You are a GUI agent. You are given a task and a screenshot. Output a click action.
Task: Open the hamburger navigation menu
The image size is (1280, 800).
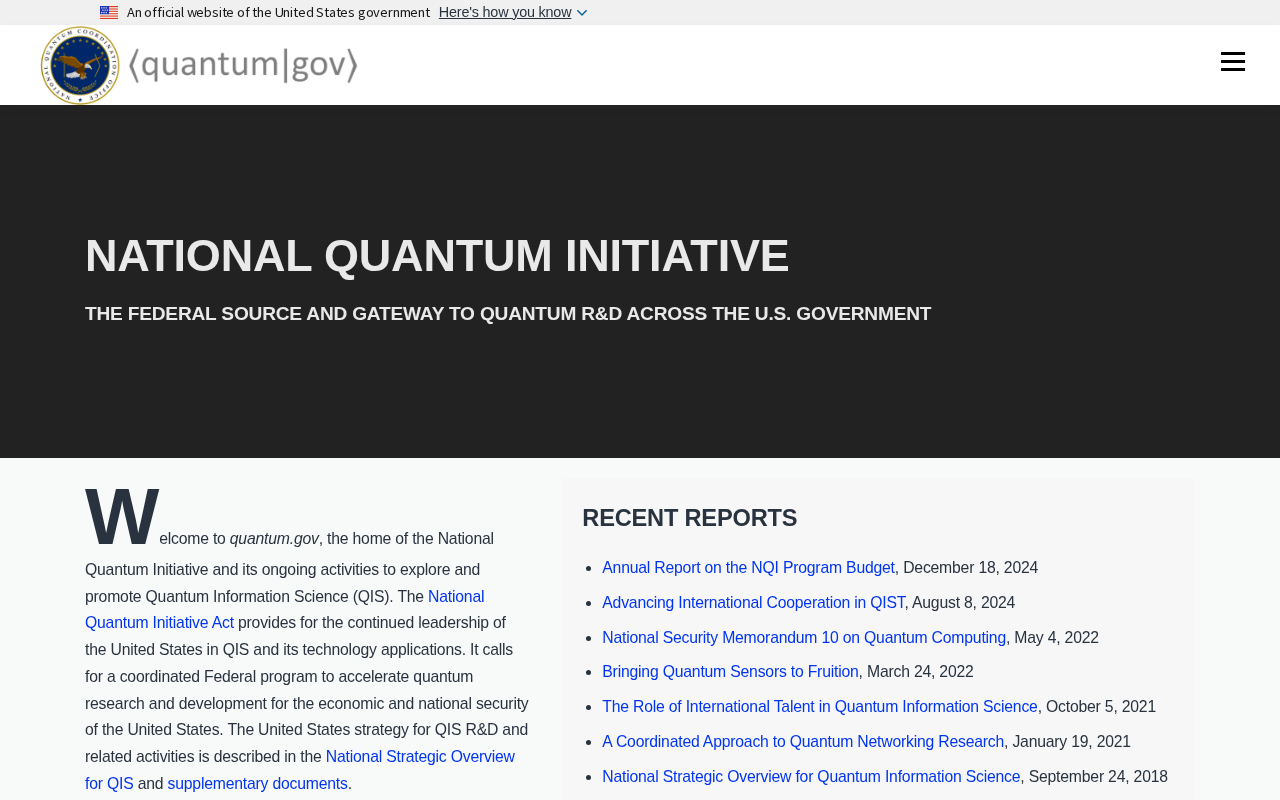pyautogui.click(x=1232, y=62)
